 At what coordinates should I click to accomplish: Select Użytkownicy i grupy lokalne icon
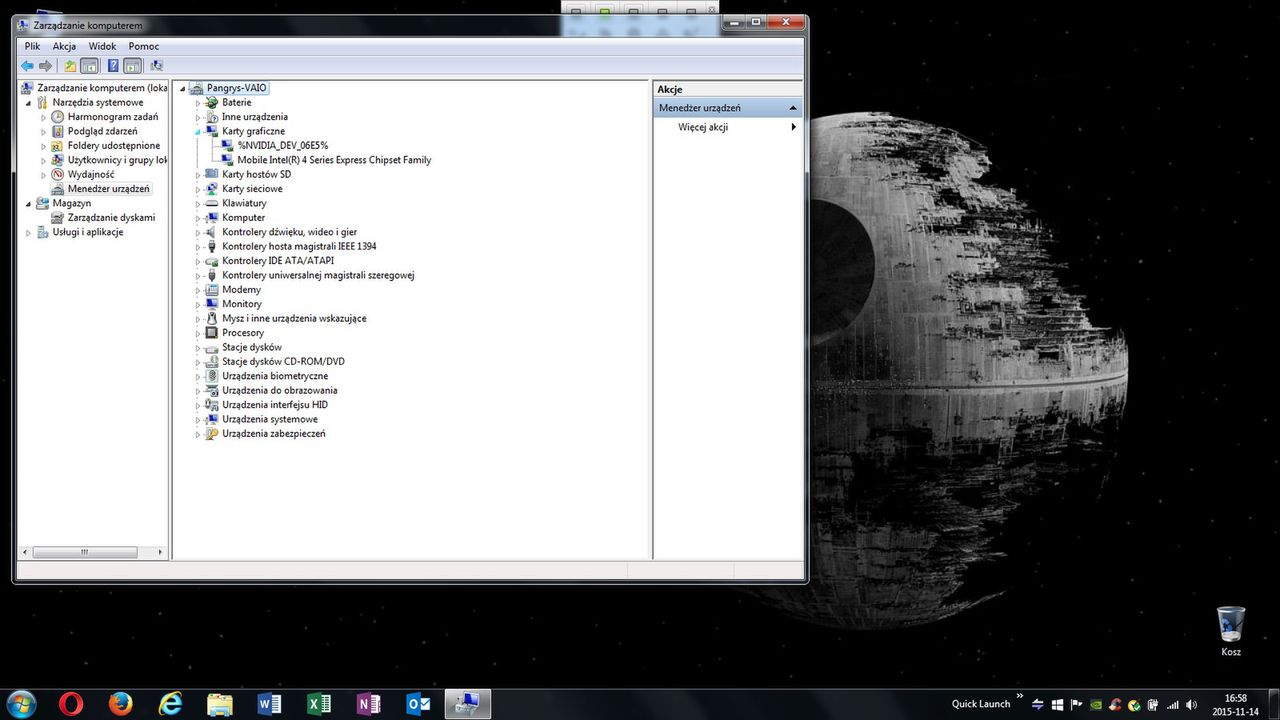(58, 160)
